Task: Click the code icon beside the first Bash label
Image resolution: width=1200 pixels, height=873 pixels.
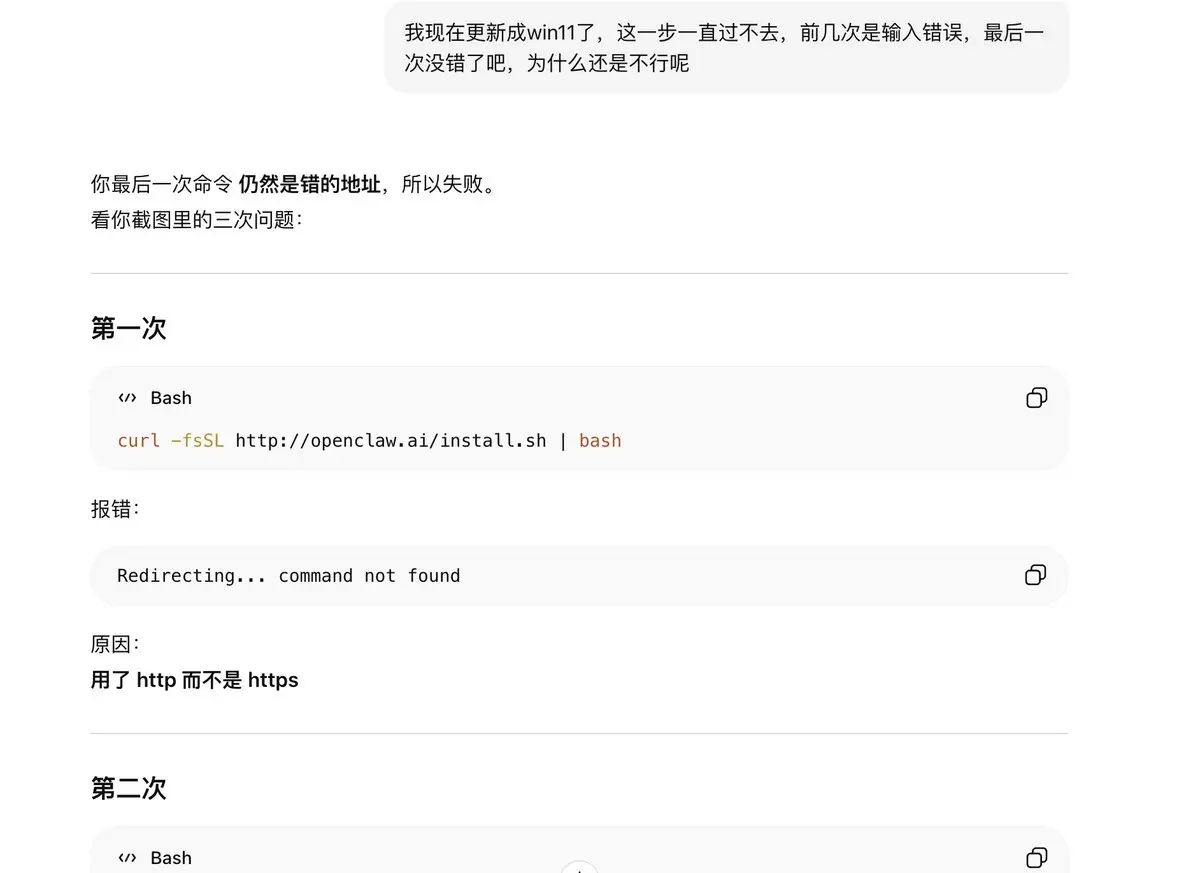Action: [127, 398]
